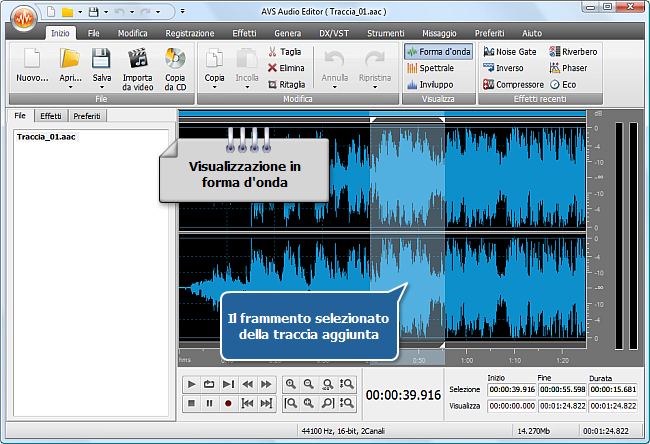Enable the Inviluppo view

coord(430,85)
